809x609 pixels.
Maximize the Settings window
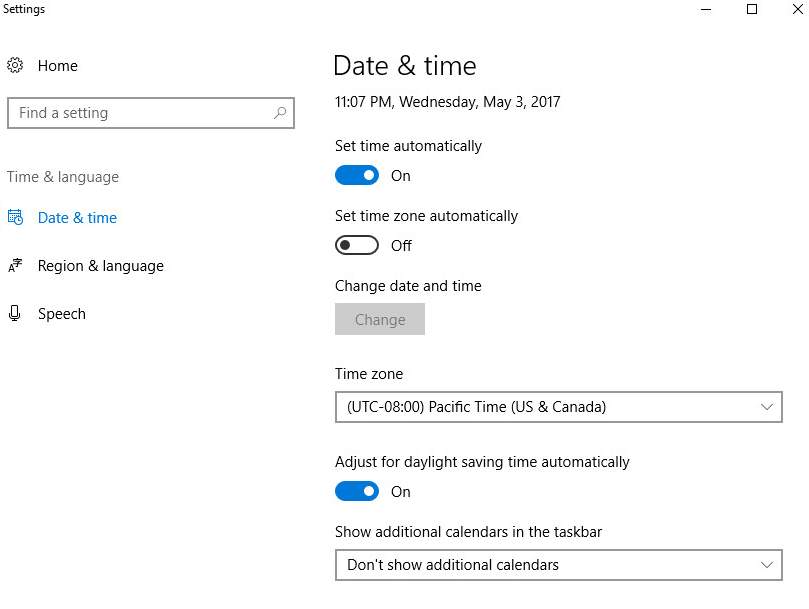[x=752, y=9]
